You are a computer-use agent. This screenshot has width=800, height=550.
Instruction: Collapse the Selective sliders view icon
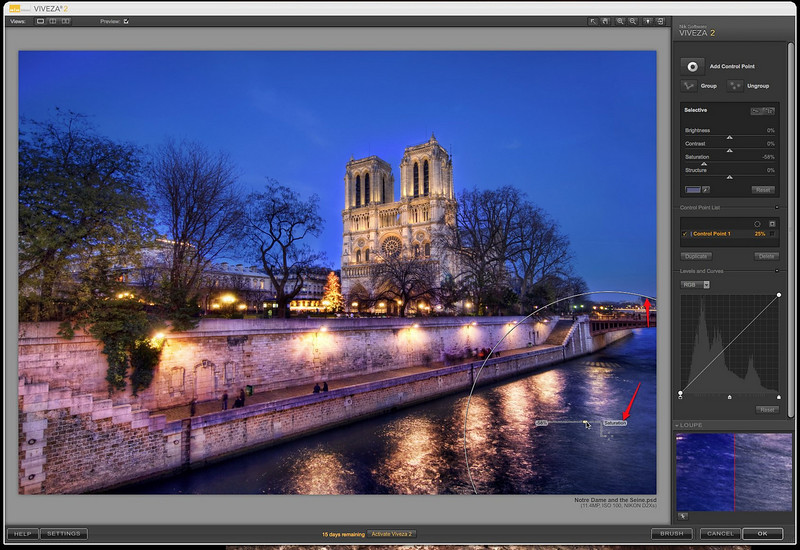point(756,111)
